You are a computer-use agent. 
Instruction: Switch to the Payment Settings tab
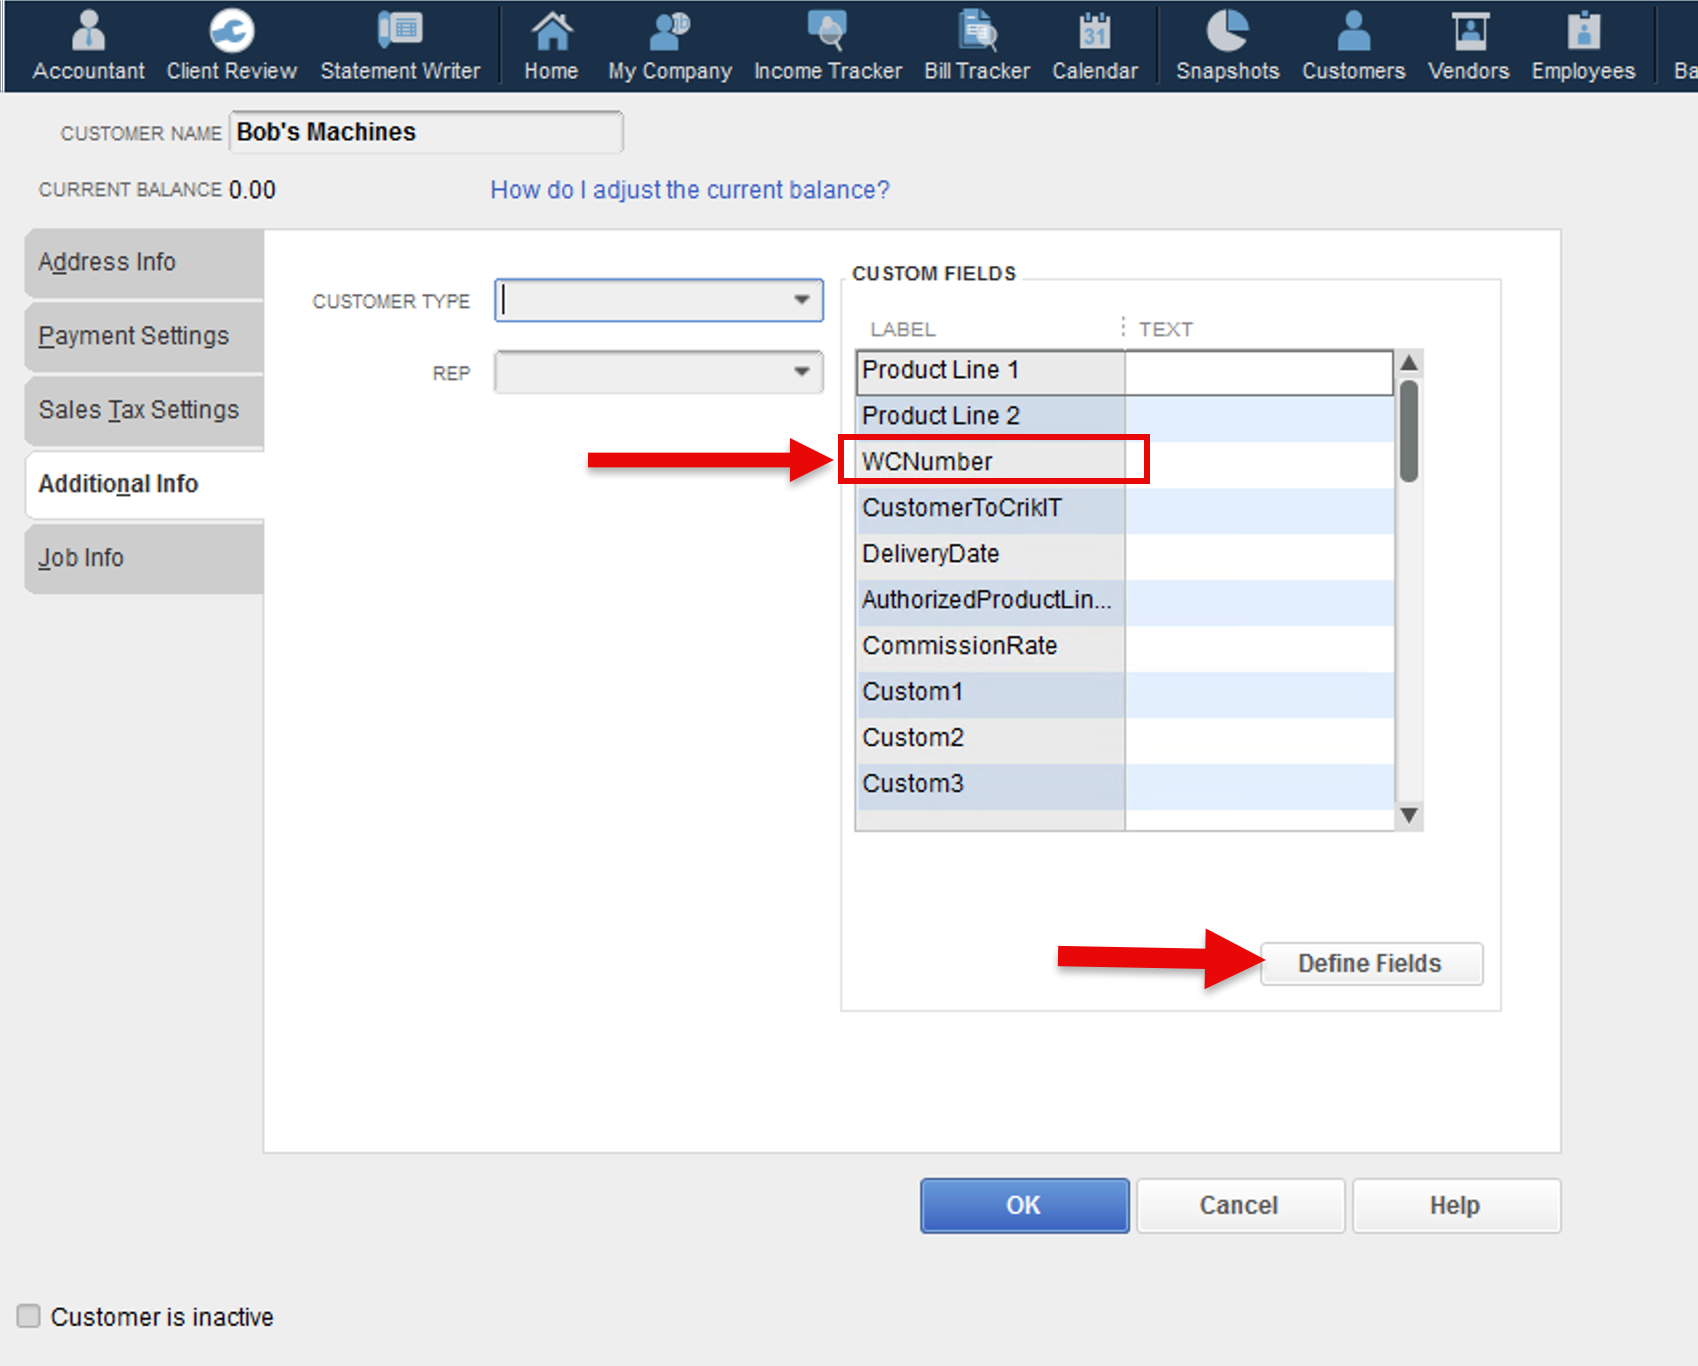pyautogui.click(x=134, y=336)
